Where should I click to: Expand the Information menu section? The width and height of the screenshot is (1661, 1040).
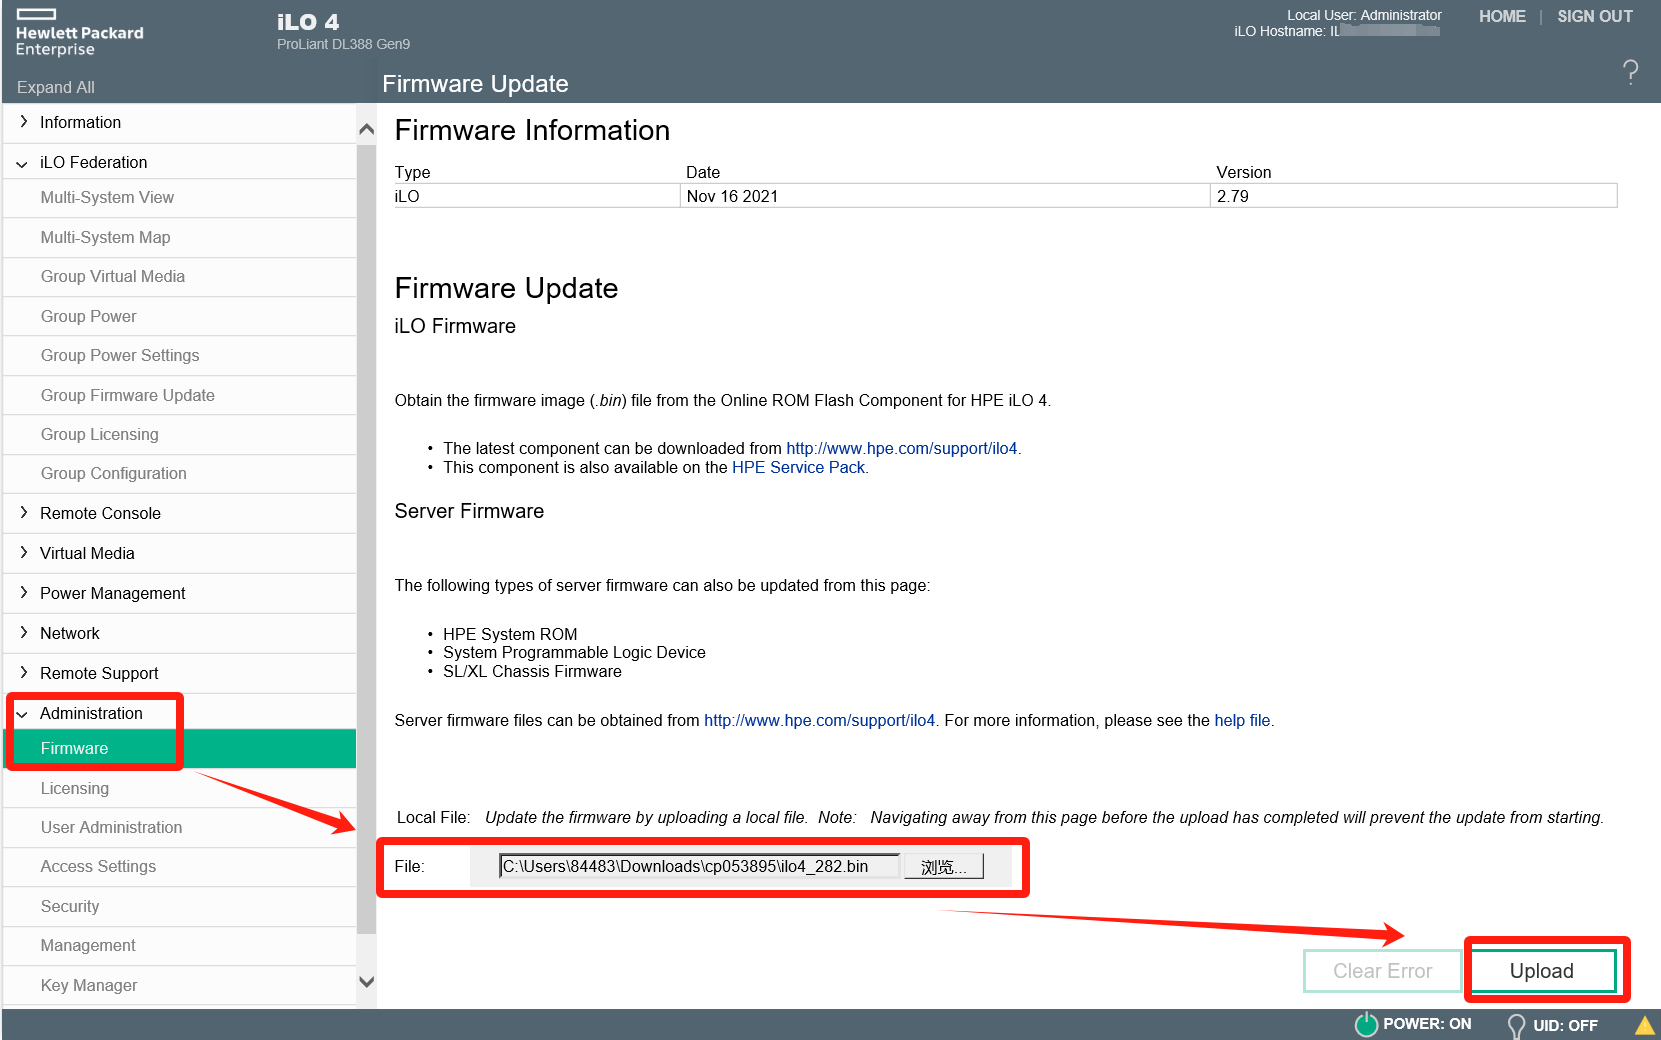80,122
